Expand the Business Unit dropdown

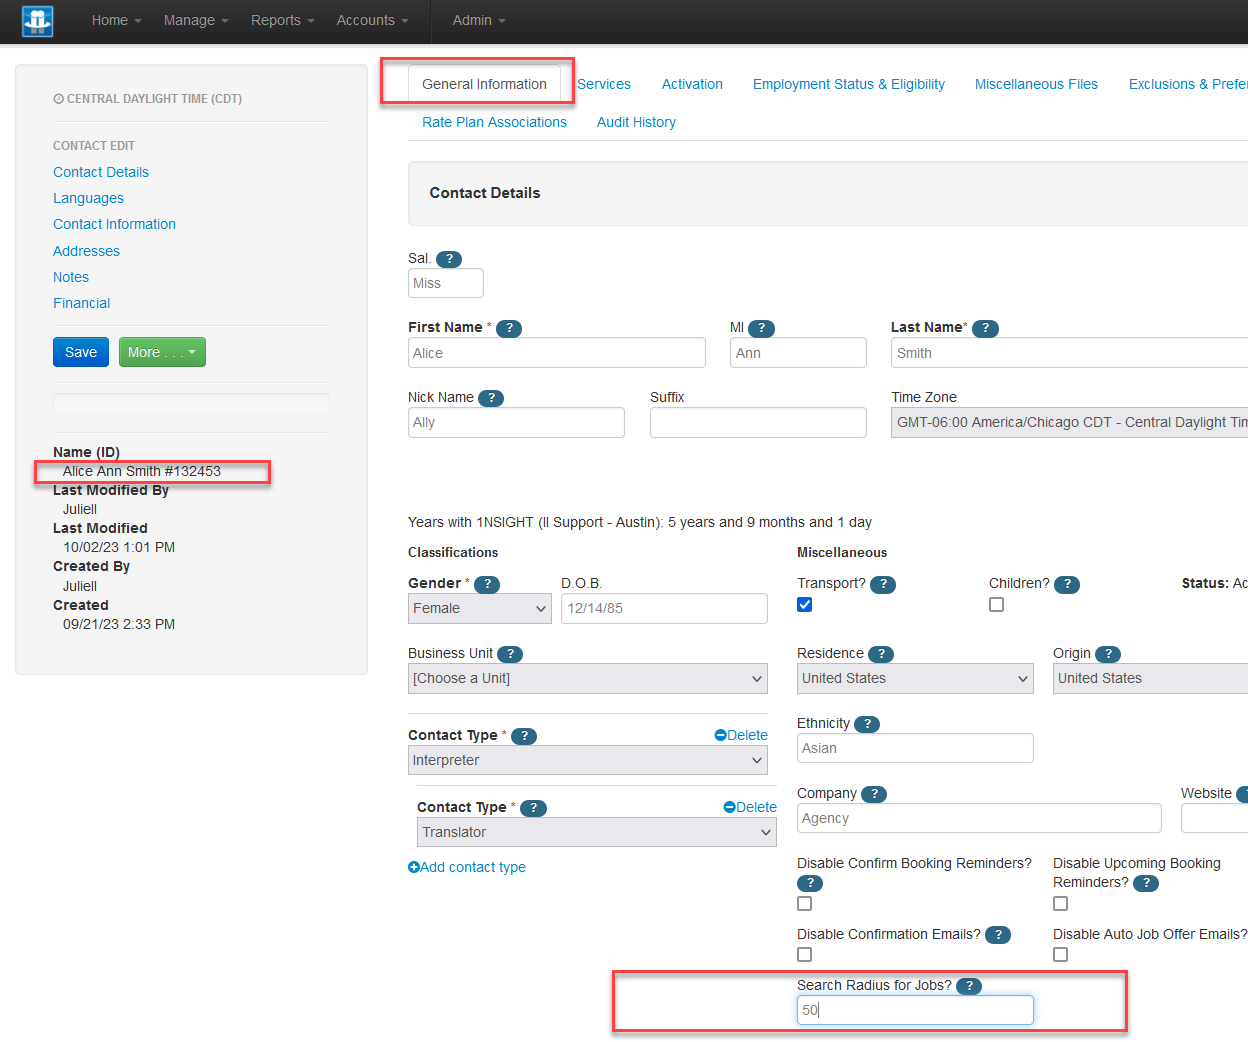click(587, 678)
